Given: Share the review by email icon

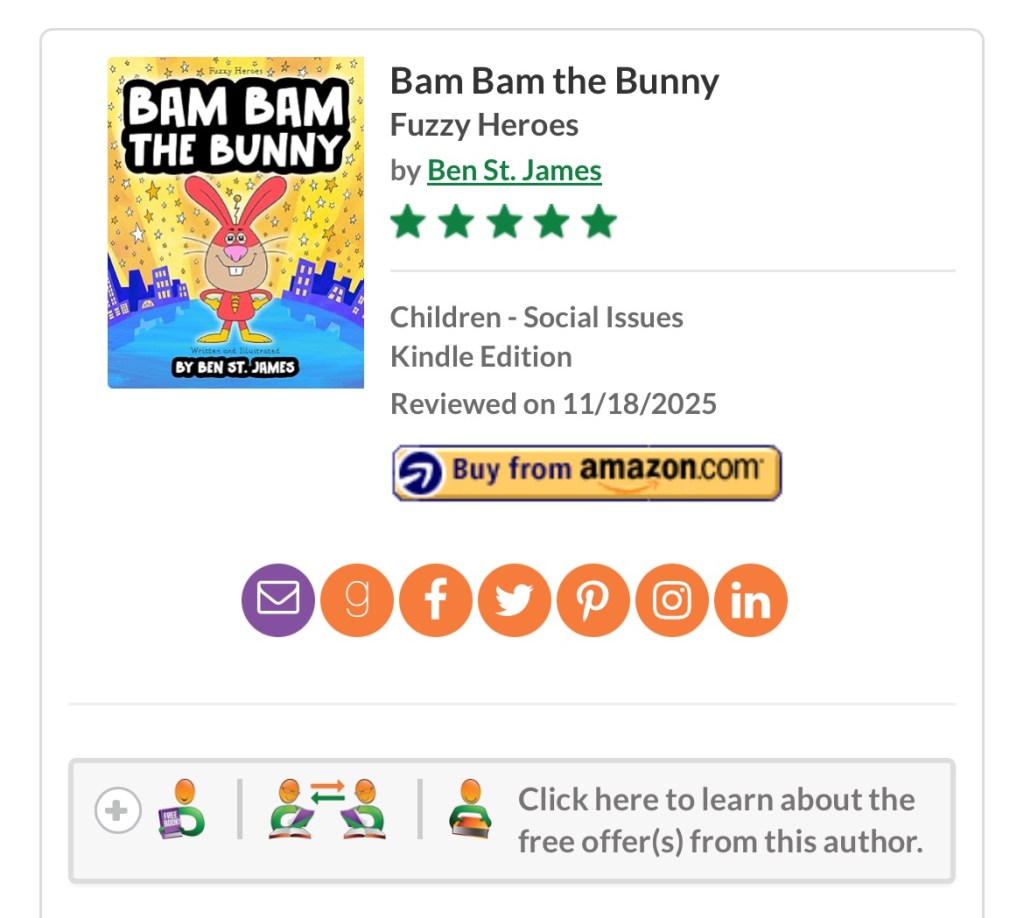Looking at the screenshot, I should 278,600.
